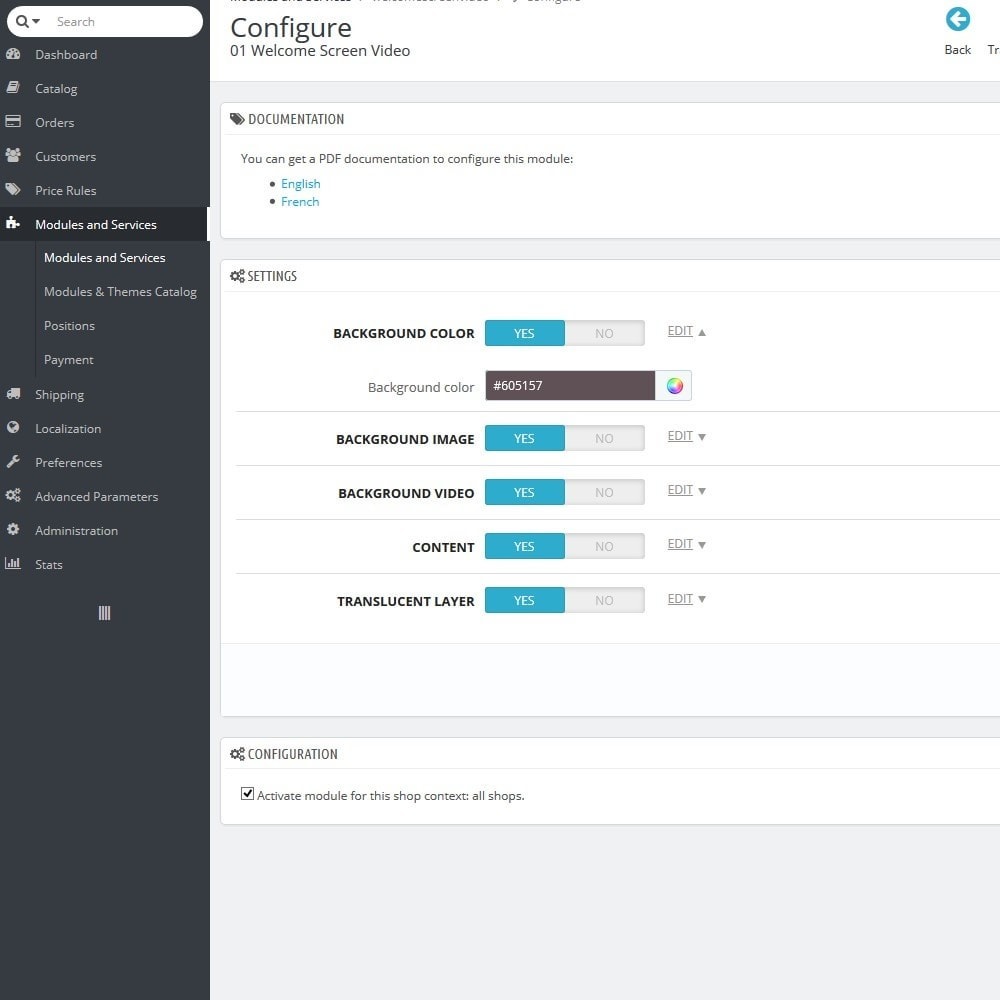This screenshot has height=1000, width=1000.
Task: Set Background Video to NO
Action: (604, 493)
